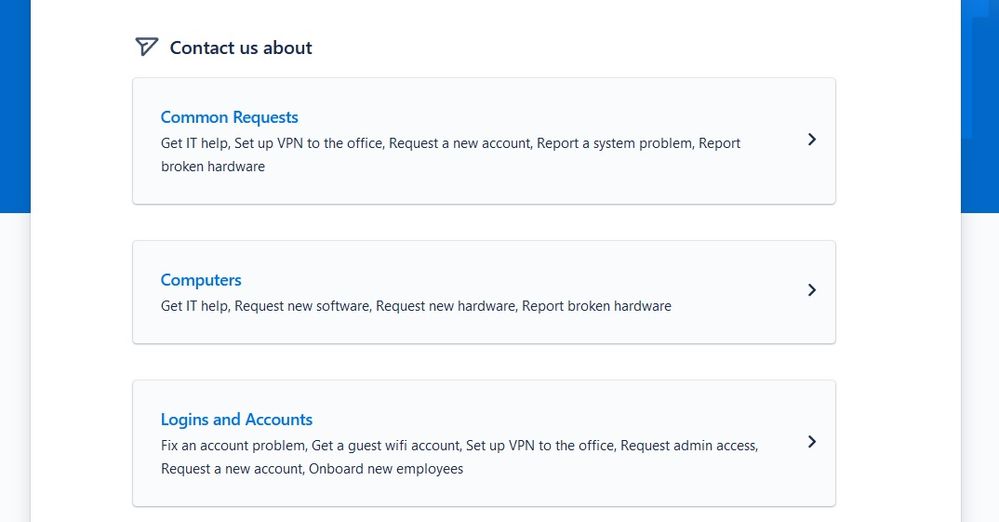Click 'broken hardware' text in Common Requests card

[x=213, y=166]
